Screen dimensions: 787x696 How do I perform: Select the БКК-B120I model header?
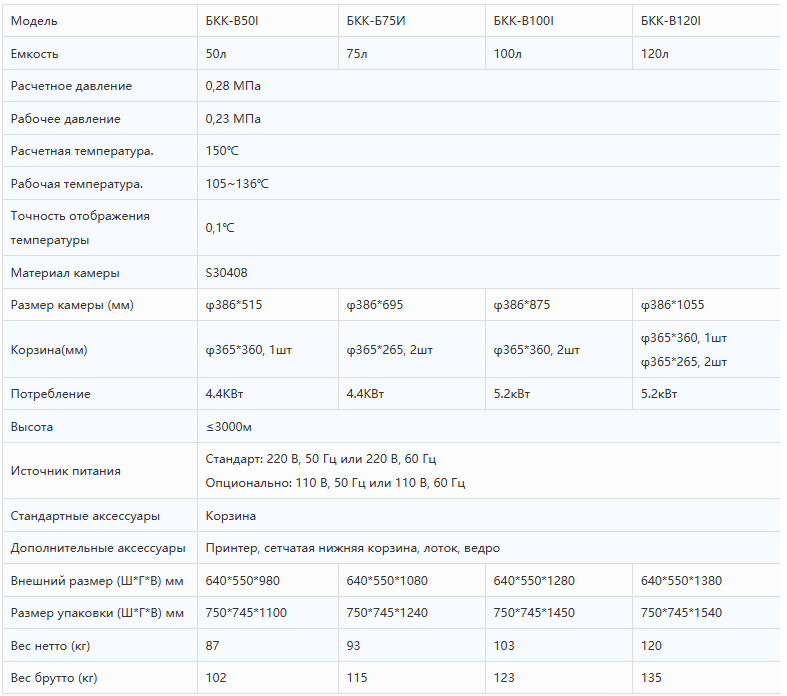[x=706, y=21]
